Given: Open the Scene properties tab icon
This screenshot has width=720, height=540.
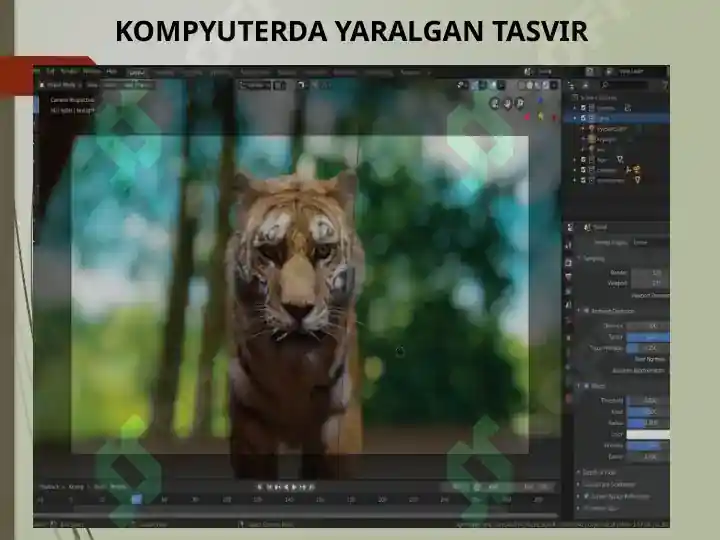Looking at the screenshot, I should coord(568,305).
